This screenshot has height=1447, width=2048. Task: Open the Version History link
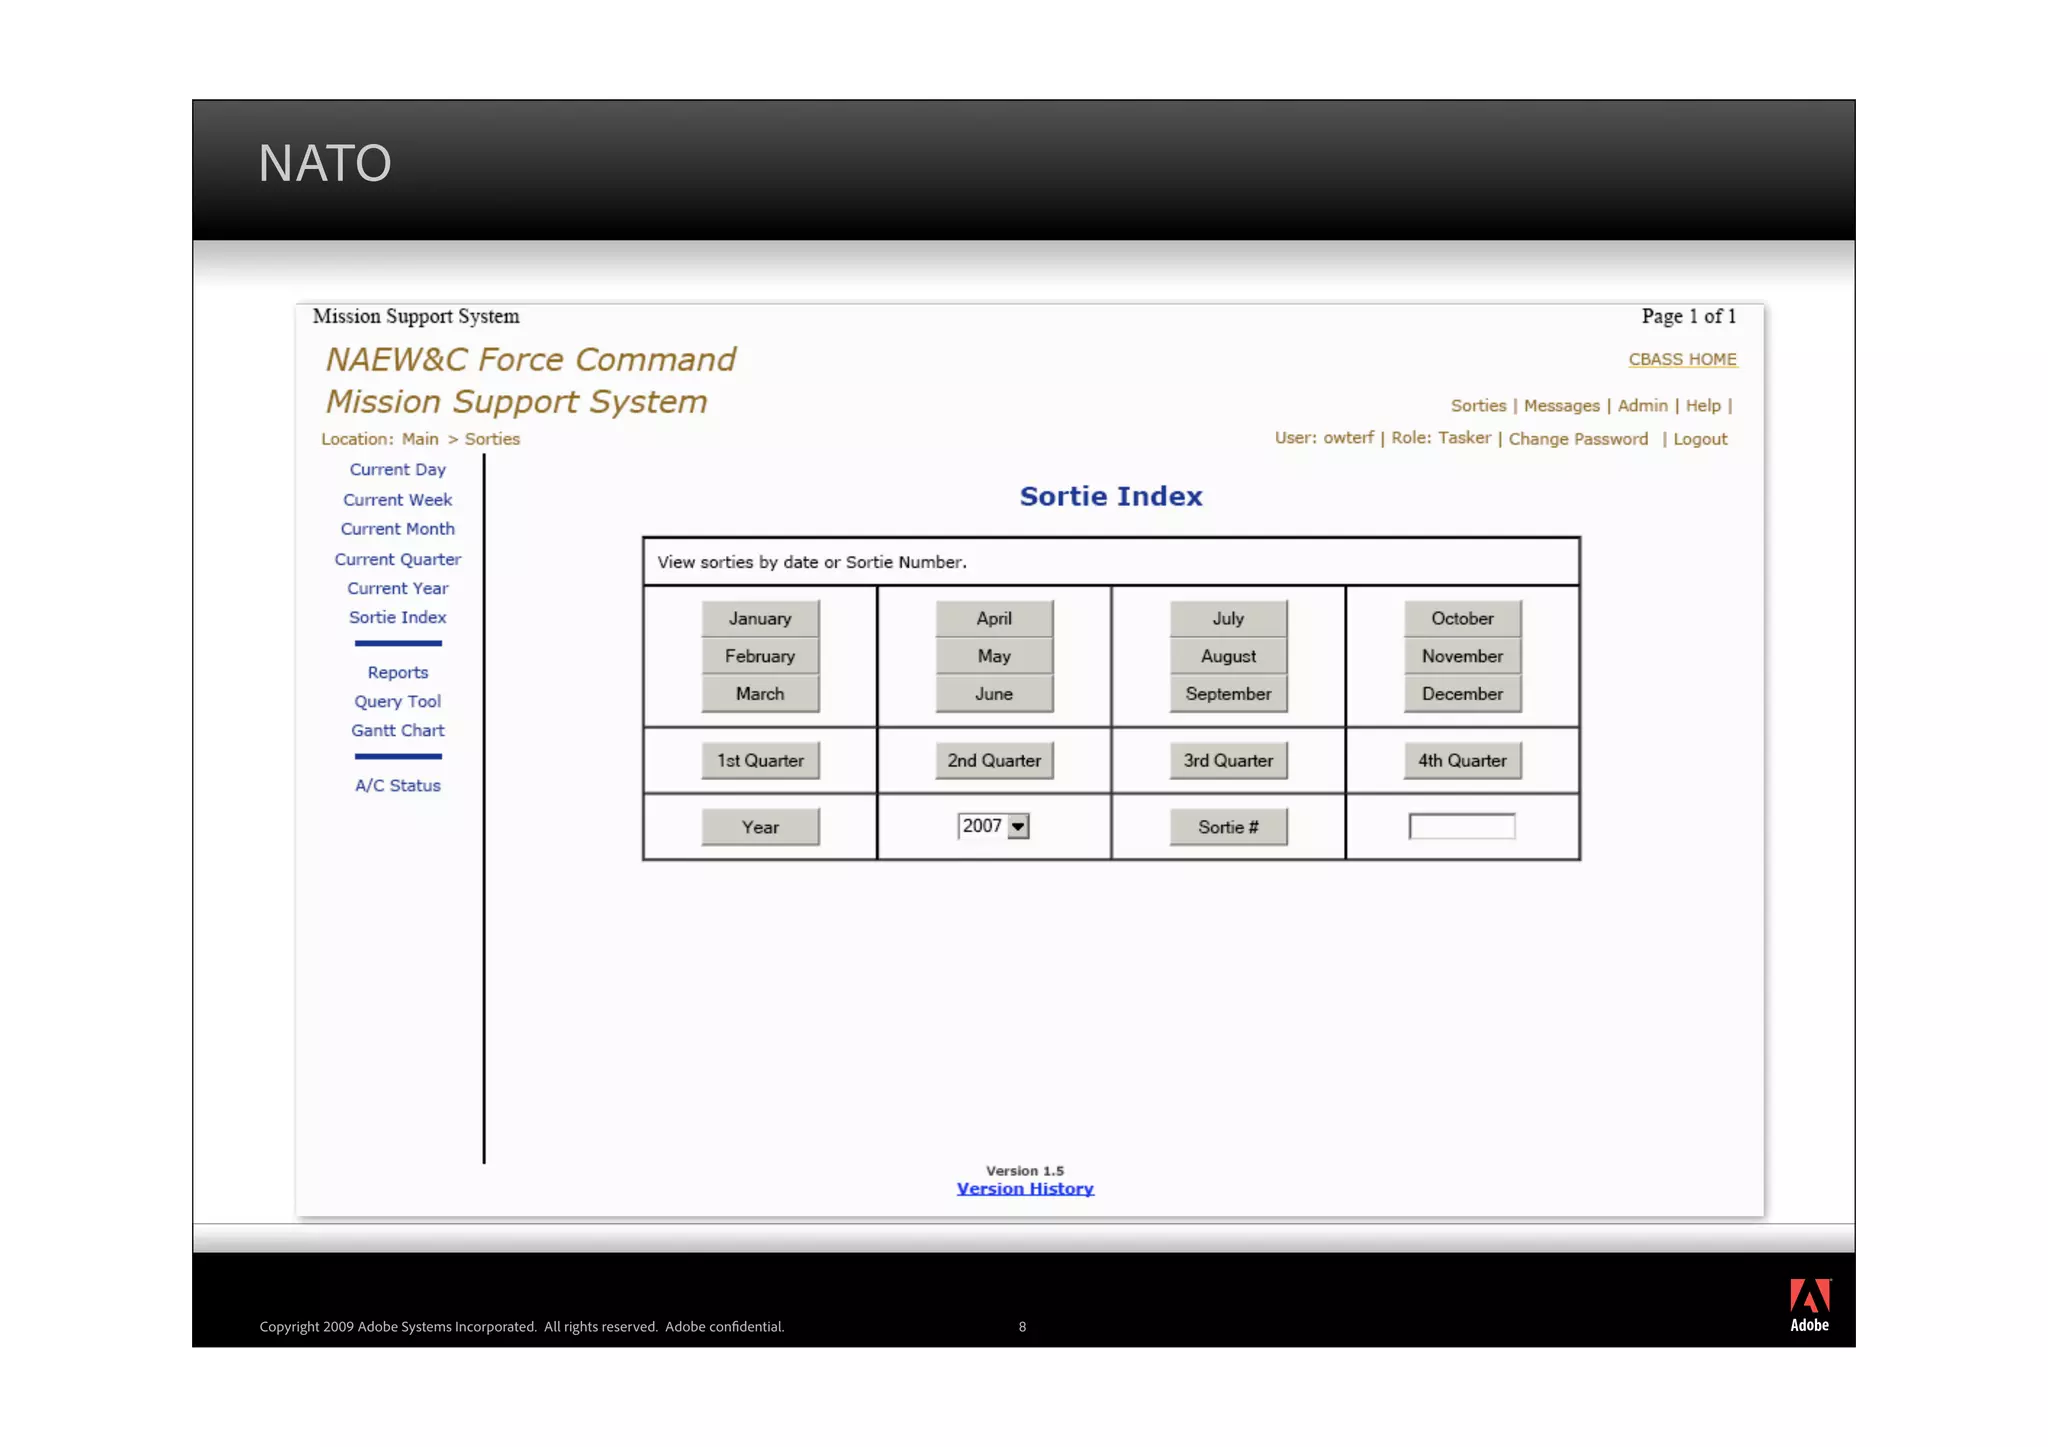click(1025, 1189)
